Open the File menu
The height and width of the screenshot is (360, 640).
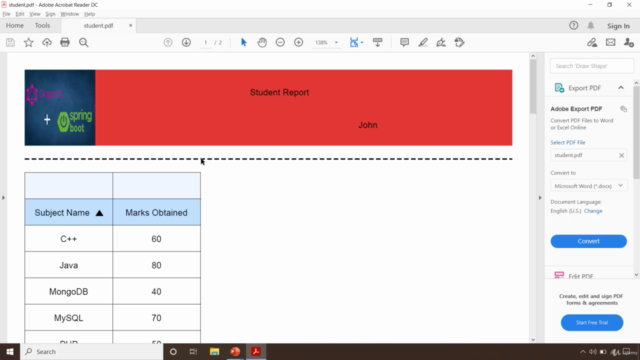click(6, 14)
